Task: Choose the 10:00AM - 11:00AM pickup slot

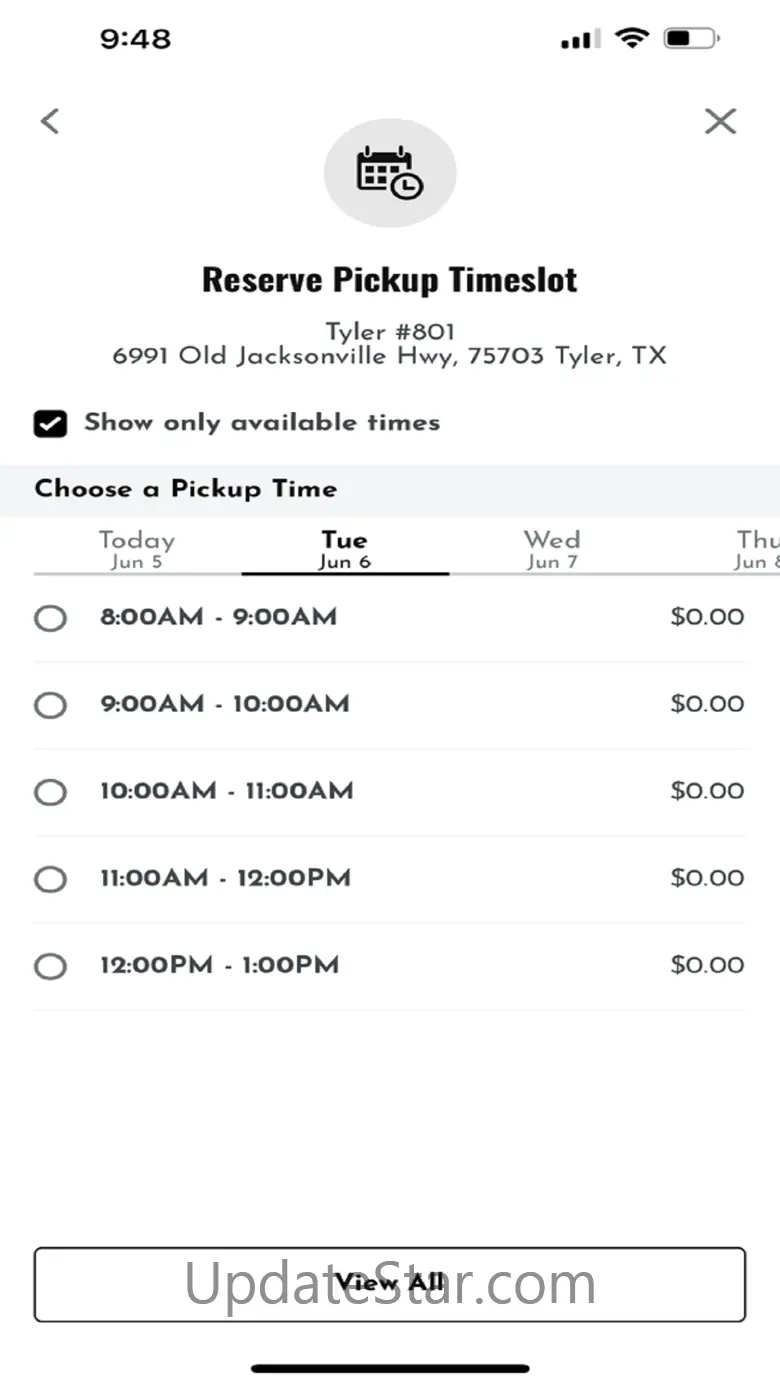Action: [x=50, y=793]
